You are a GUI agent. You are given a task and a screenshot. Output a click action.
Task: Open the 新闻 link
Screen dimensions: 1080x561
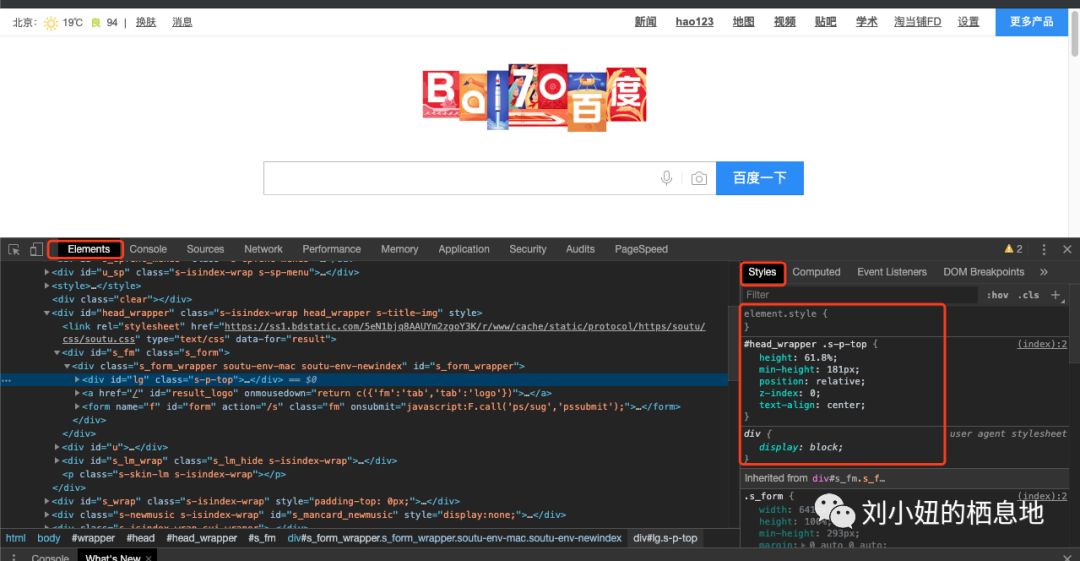click(x=645, y=22)
